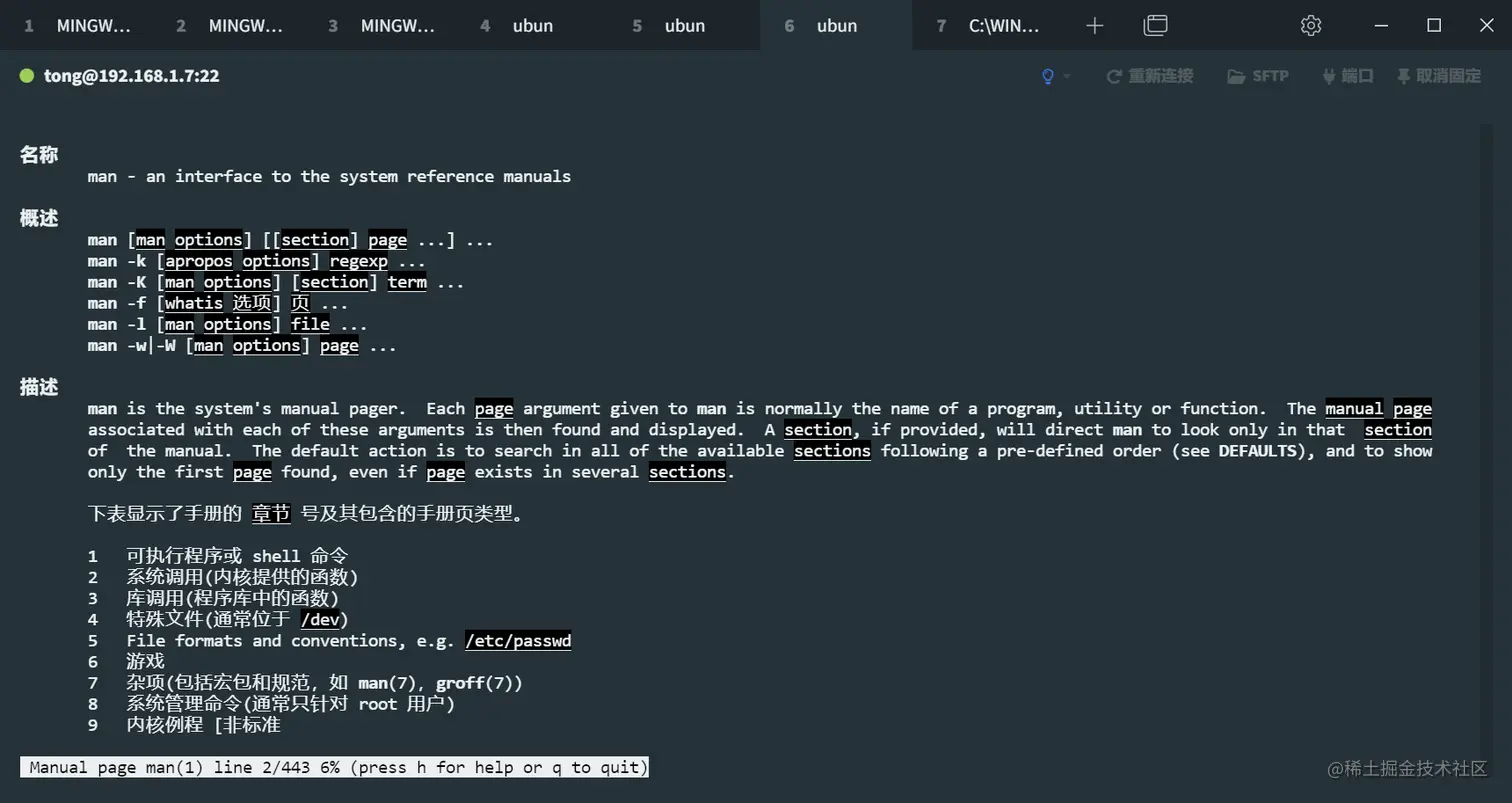Screen dimensions: 1512x803
Task: Open the SFTP file browser
Action: click(1257, 76)
